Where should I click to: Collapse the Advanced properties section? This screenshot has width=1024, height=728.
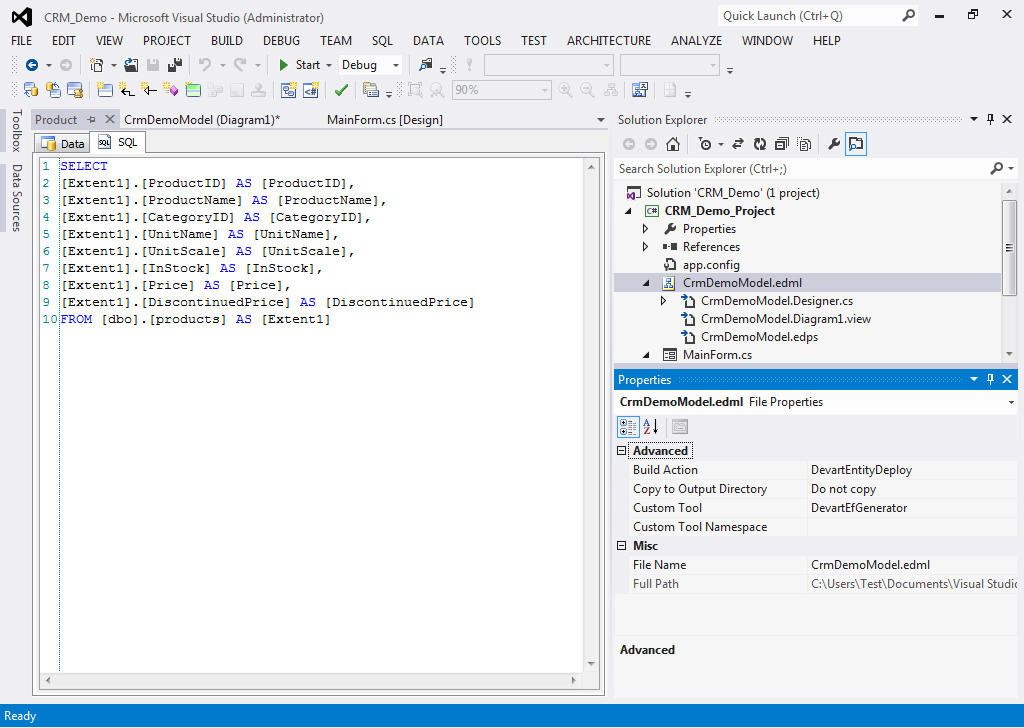coord(623,451)
